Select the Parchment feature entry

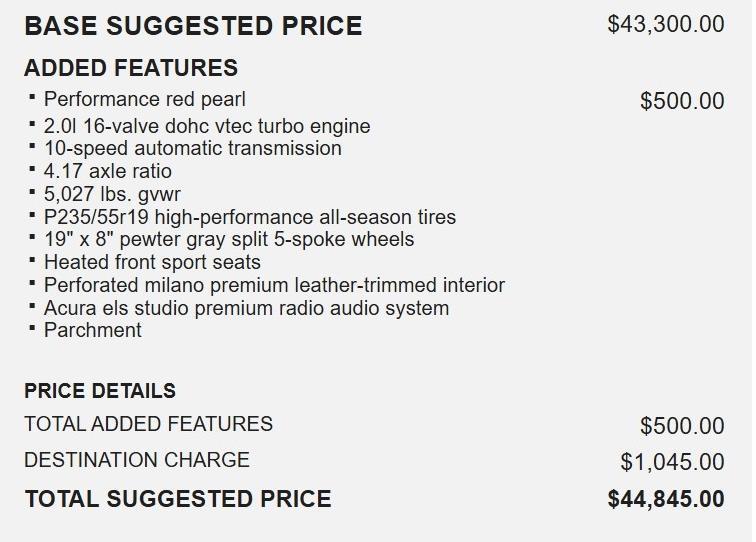93,330
